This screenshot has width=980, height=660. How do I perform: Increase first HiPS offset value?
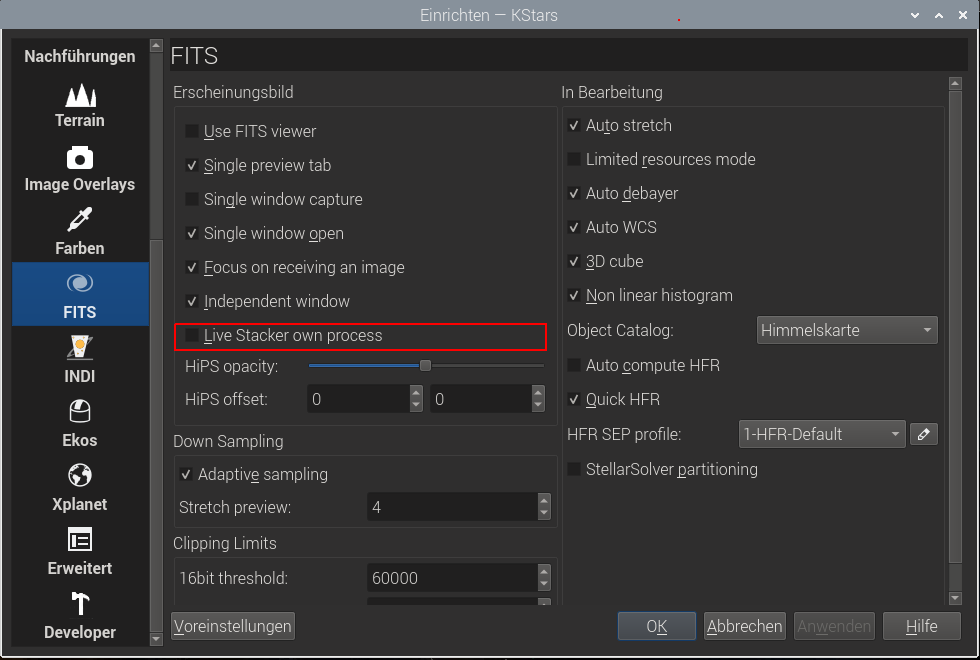416,392
